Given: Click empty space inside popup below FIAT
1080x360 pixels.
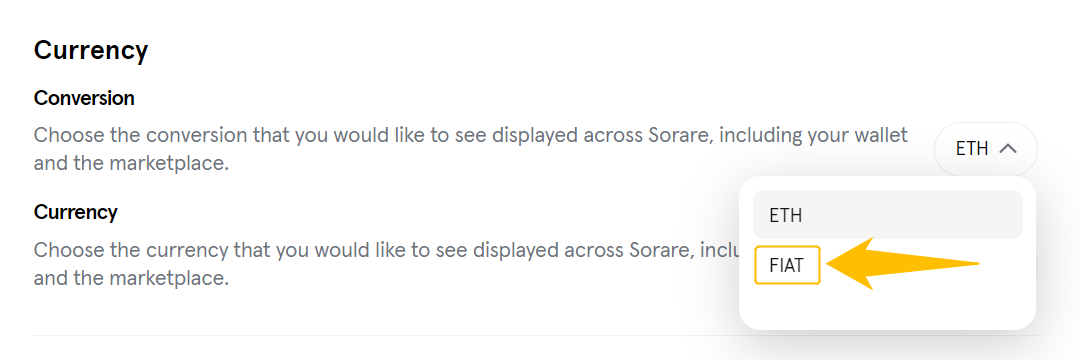Looking at the screenshot, I should (x=887, y=306).
